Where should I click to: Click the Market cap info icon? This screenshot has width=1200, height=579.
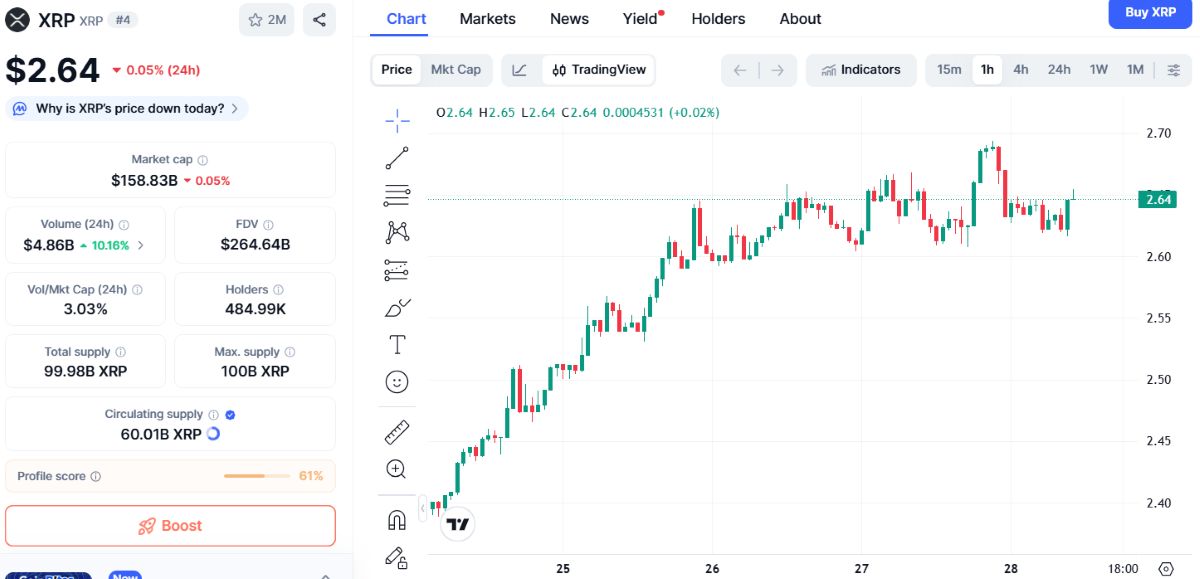click(203, 160)
